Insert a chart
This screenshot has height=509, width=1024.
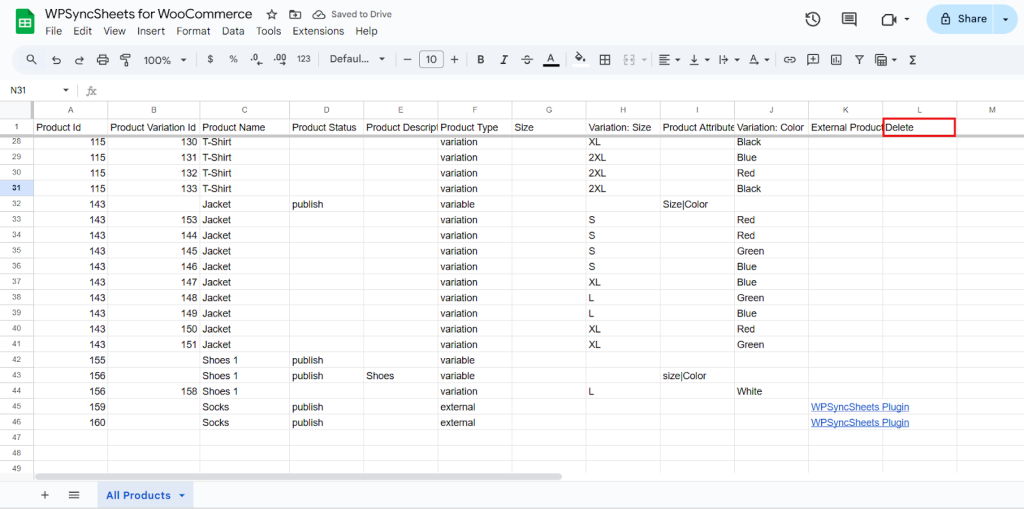[836, 59]
